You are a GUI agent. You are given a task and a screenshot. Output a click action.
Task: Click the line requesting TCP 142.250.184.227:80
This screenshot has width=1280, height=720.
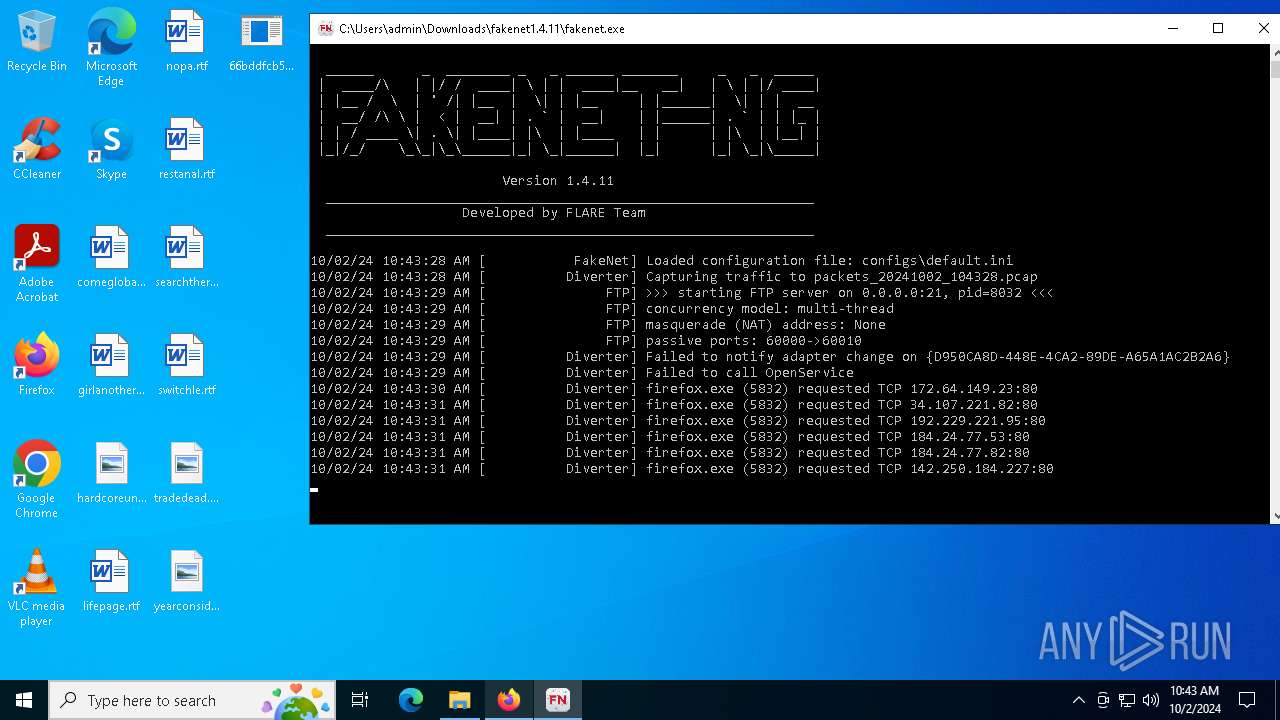click(x=682, y=469)
